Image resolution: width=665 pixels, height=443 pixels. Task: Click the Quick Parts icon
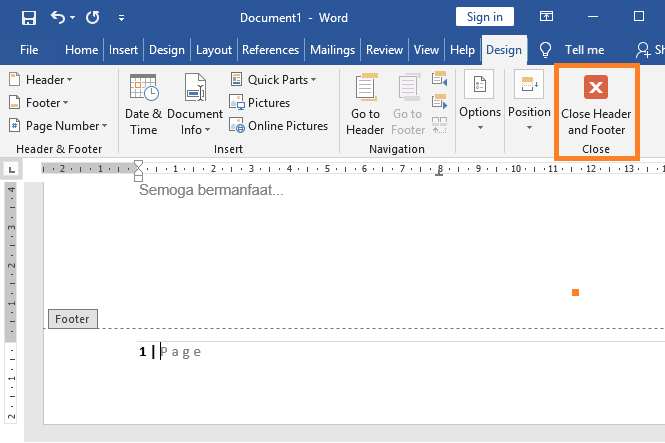[236, 79]
